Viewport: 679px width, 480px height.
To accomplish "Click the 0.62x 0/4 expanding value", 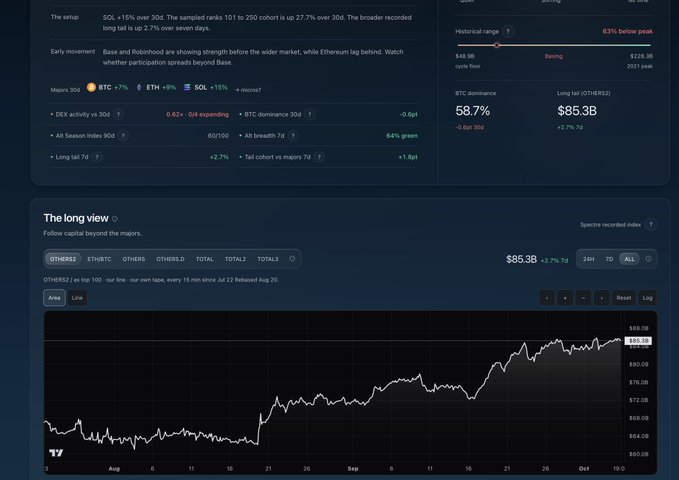I will [x=197, y=114].
